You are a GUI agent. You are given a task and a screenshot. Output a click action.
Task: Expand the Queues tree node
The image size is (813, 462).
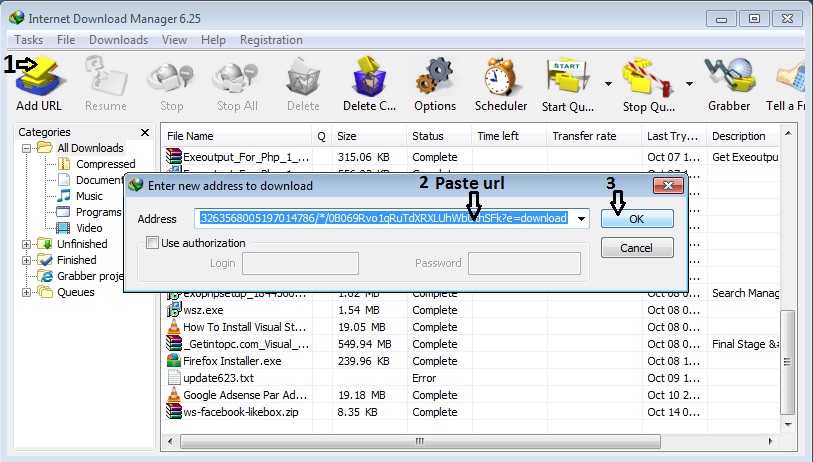(26, 292)
